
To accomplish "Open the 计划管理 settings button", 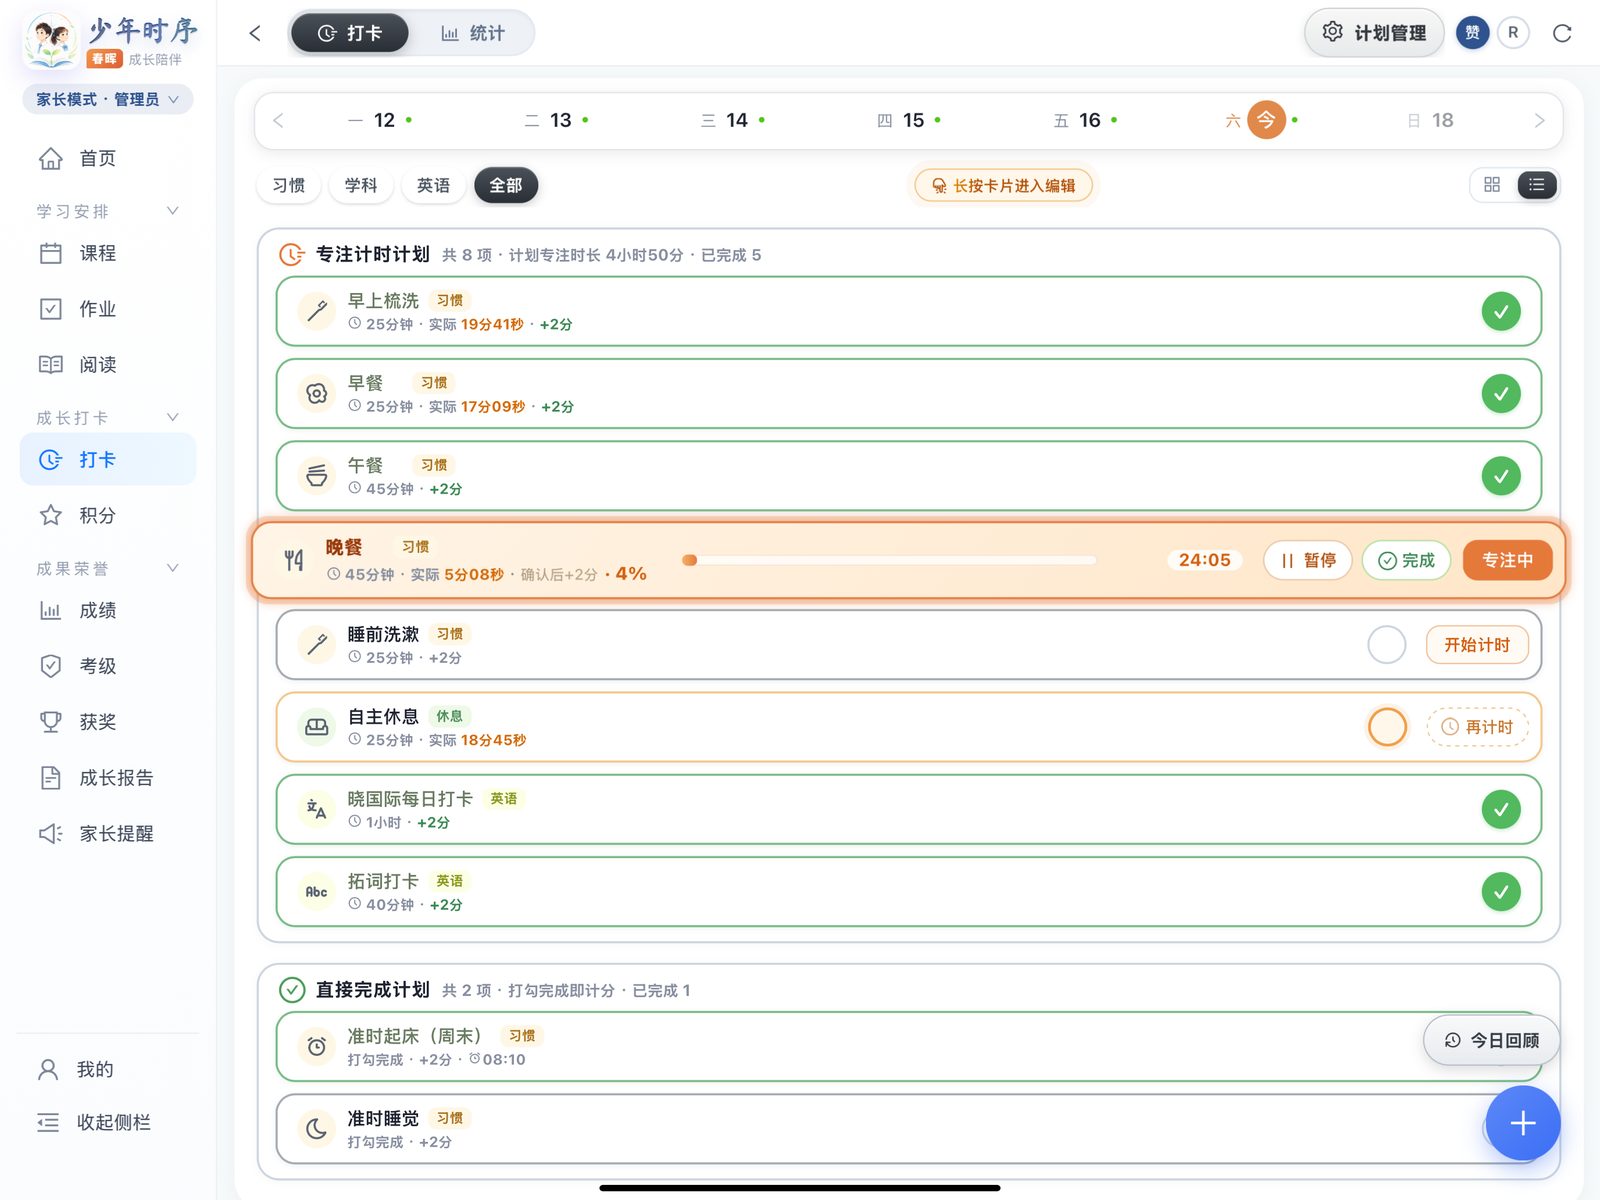I will pos(1374,33).
